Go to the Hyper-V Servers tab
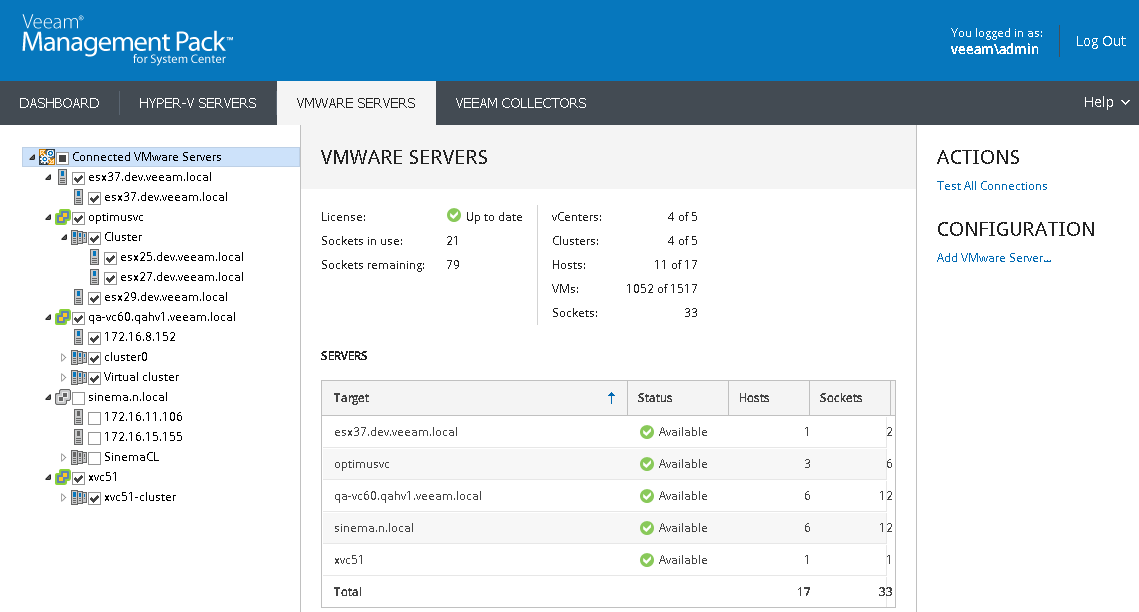Viewport: 1139px width, 612px height. click(x=197, y=103)
